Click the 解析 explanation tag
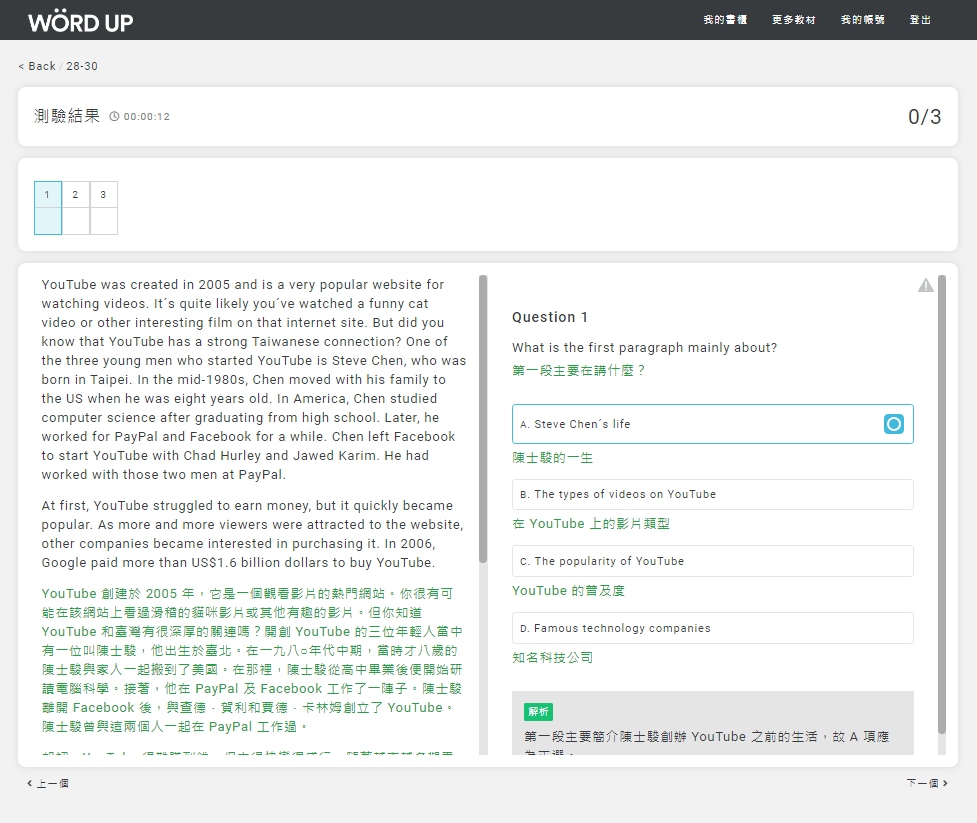977x823 pixels. tap(538, 711)
